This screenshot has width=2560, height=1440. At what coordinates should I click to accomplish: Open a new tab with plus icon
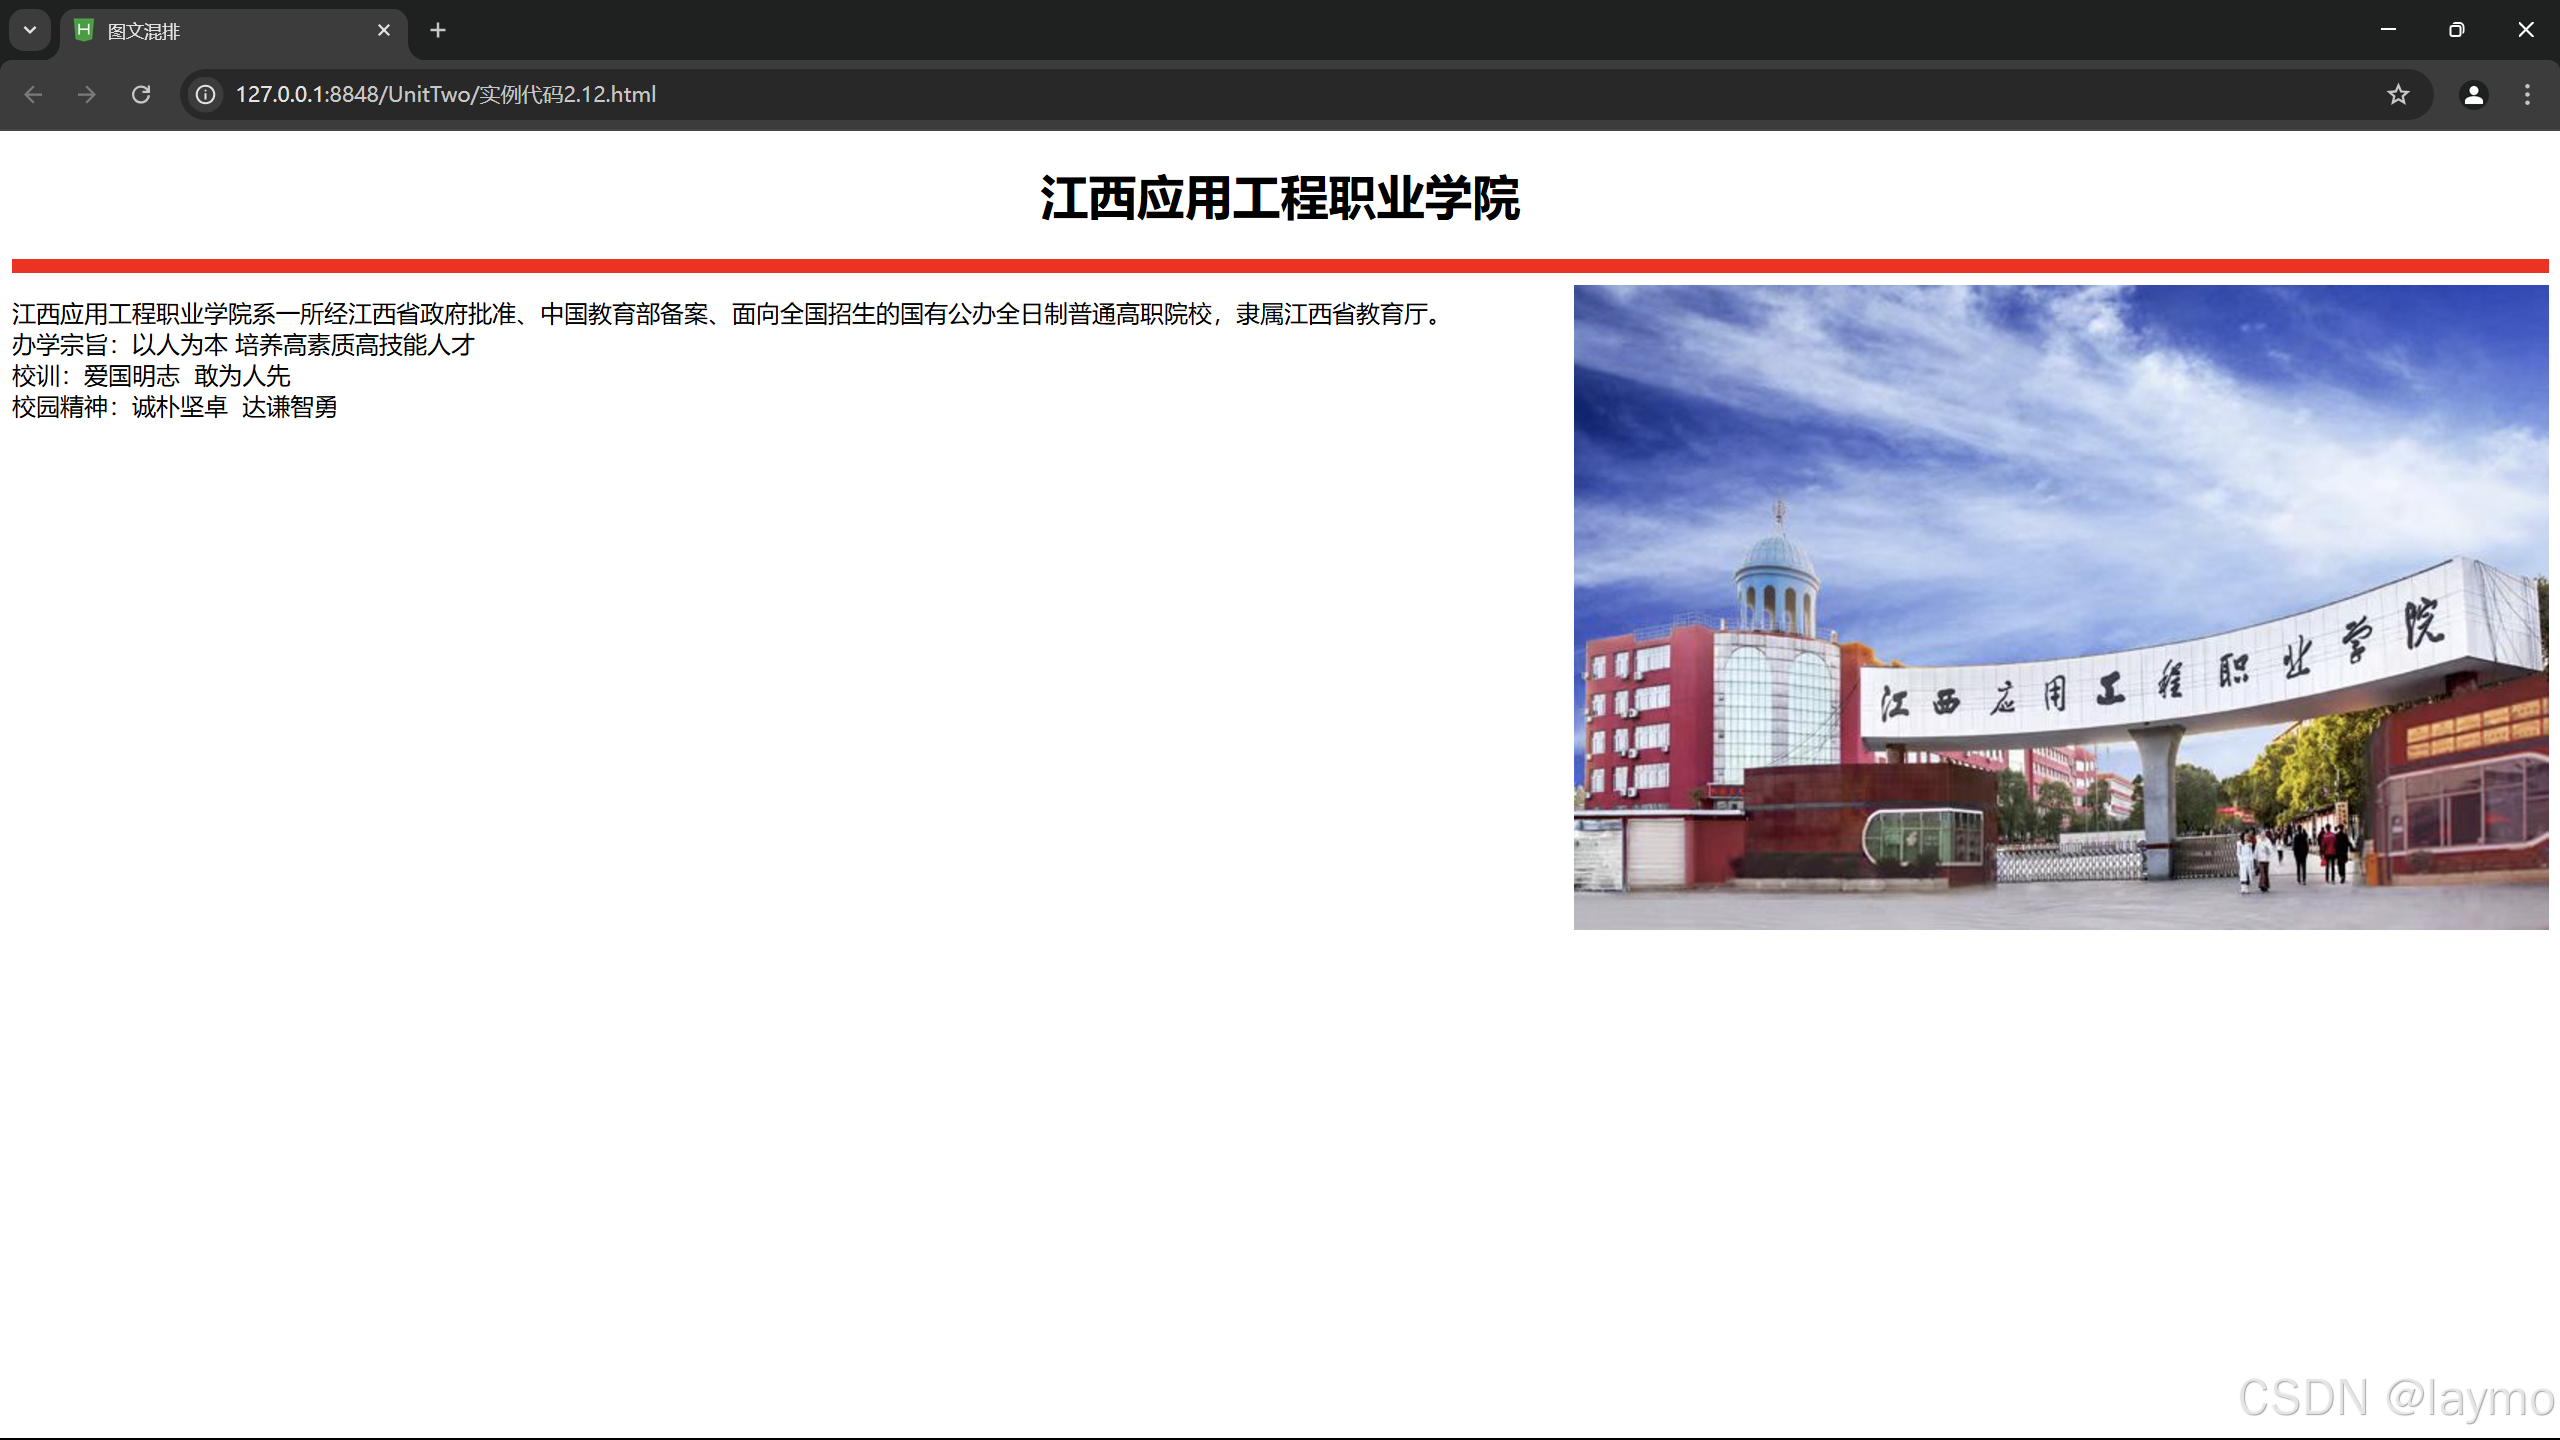point(438,30)
